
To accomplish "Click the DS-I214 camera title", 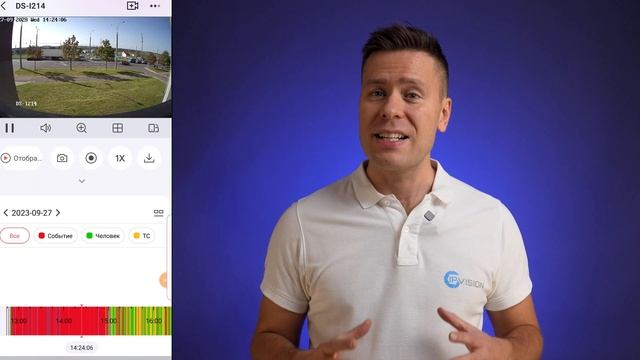I will tap(30, 6).
